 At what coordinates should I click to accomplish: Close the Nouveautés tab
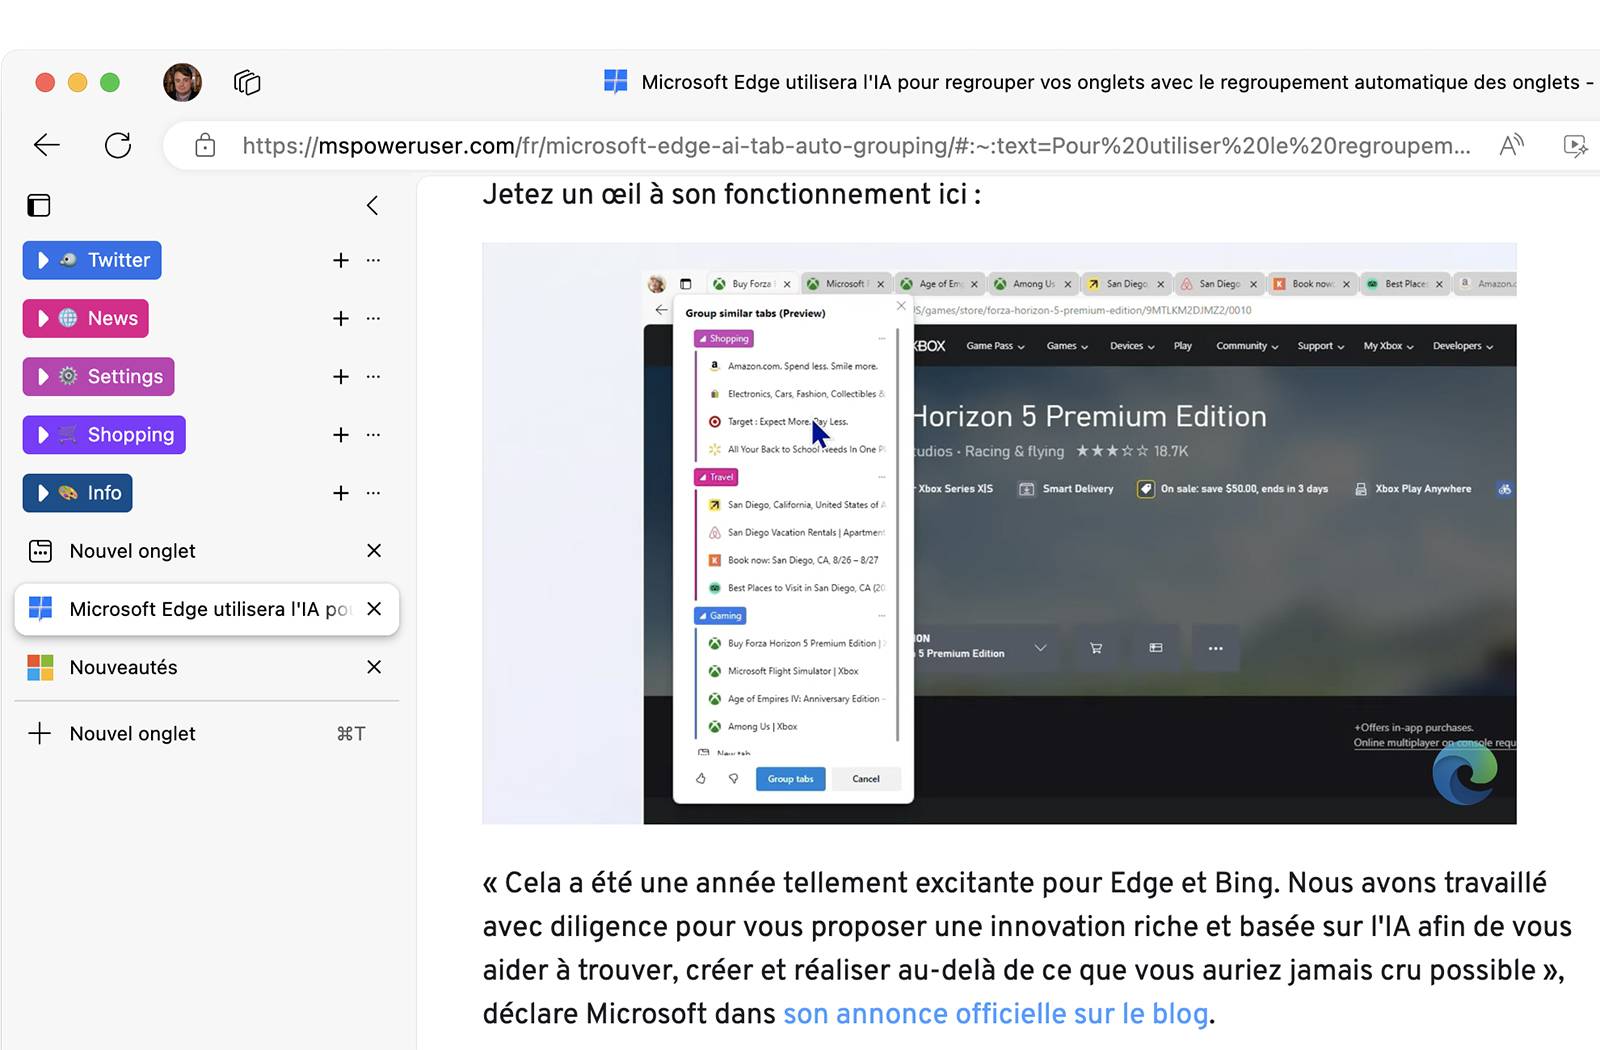click(x=373, y=667)
